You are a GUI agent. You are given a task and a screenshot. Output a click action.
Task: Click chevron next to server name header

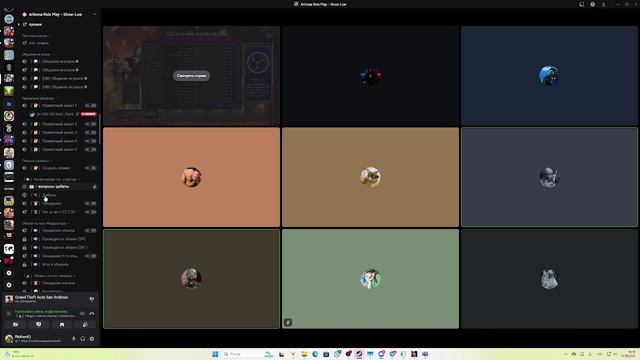pos(95,14)
